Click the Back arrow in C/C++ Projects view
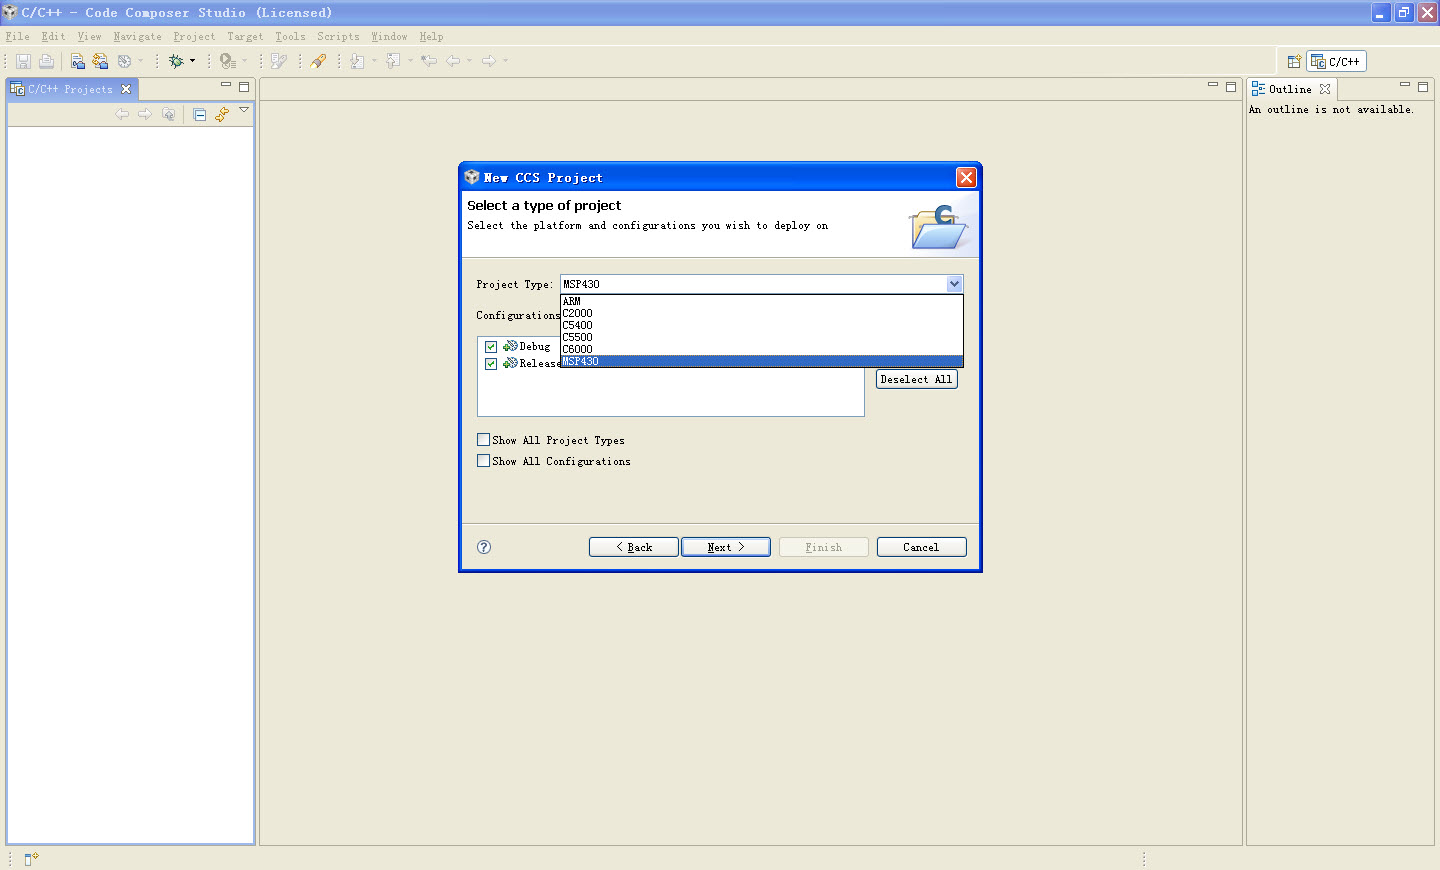Screen dimensions: 1440x870 122,114
